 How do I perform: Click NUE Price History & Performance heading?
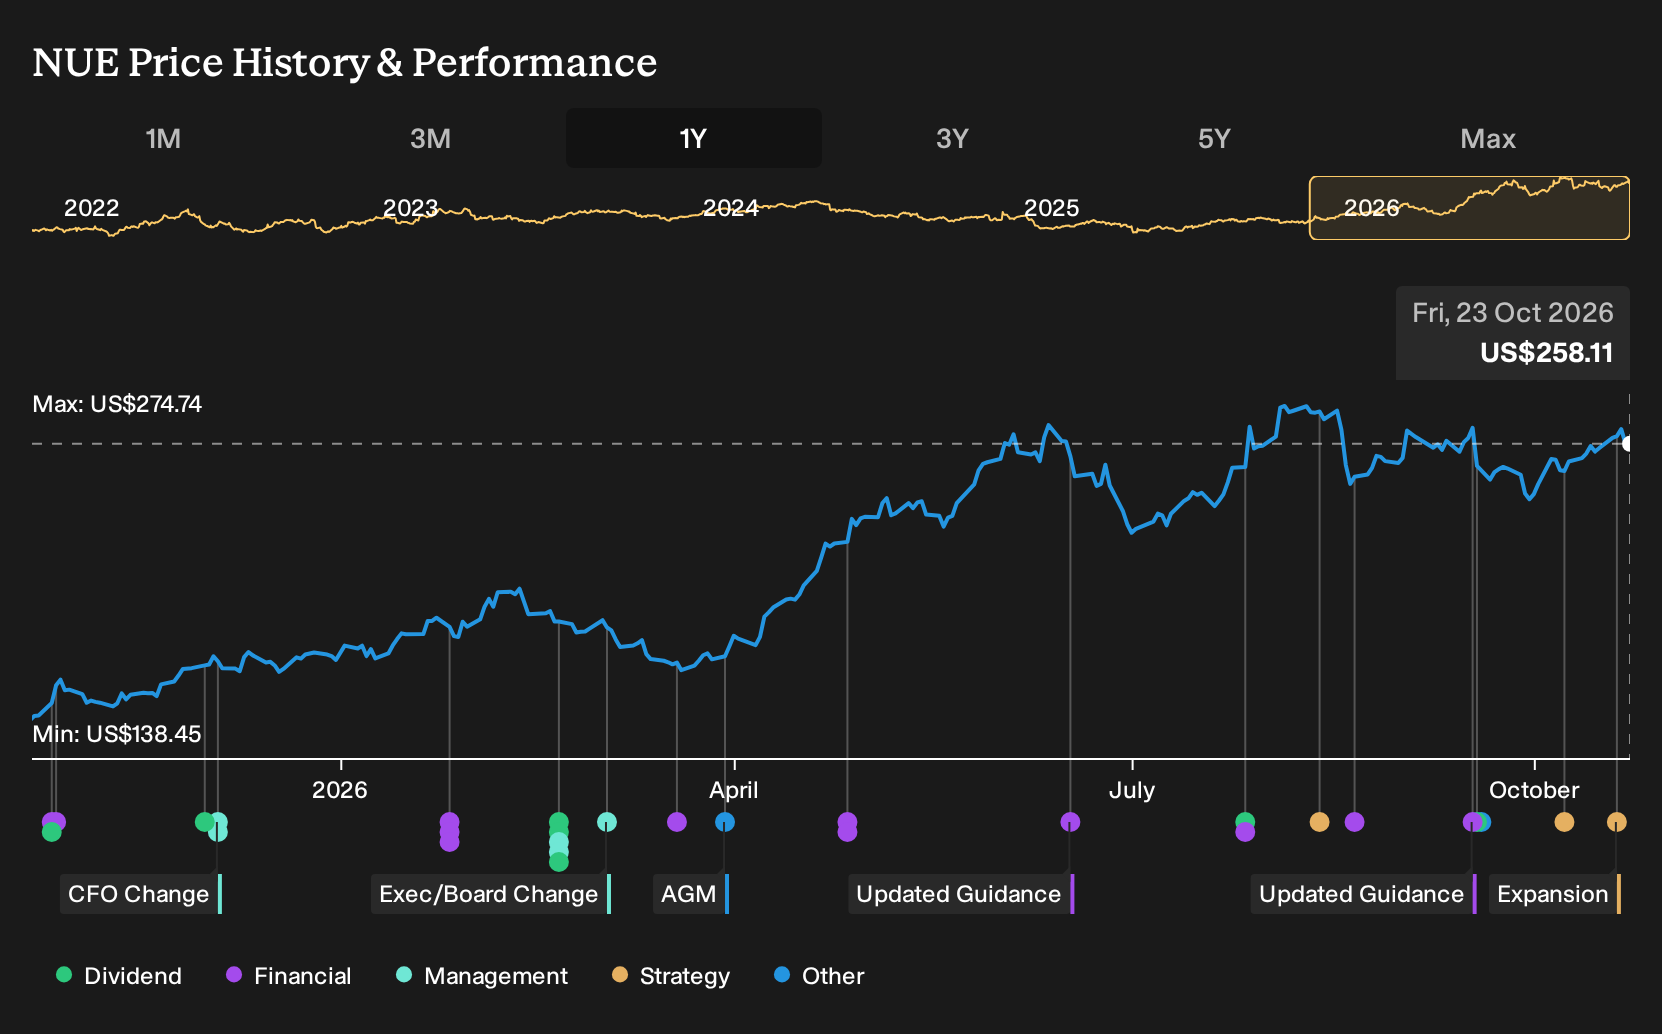[x=345, y=62]
